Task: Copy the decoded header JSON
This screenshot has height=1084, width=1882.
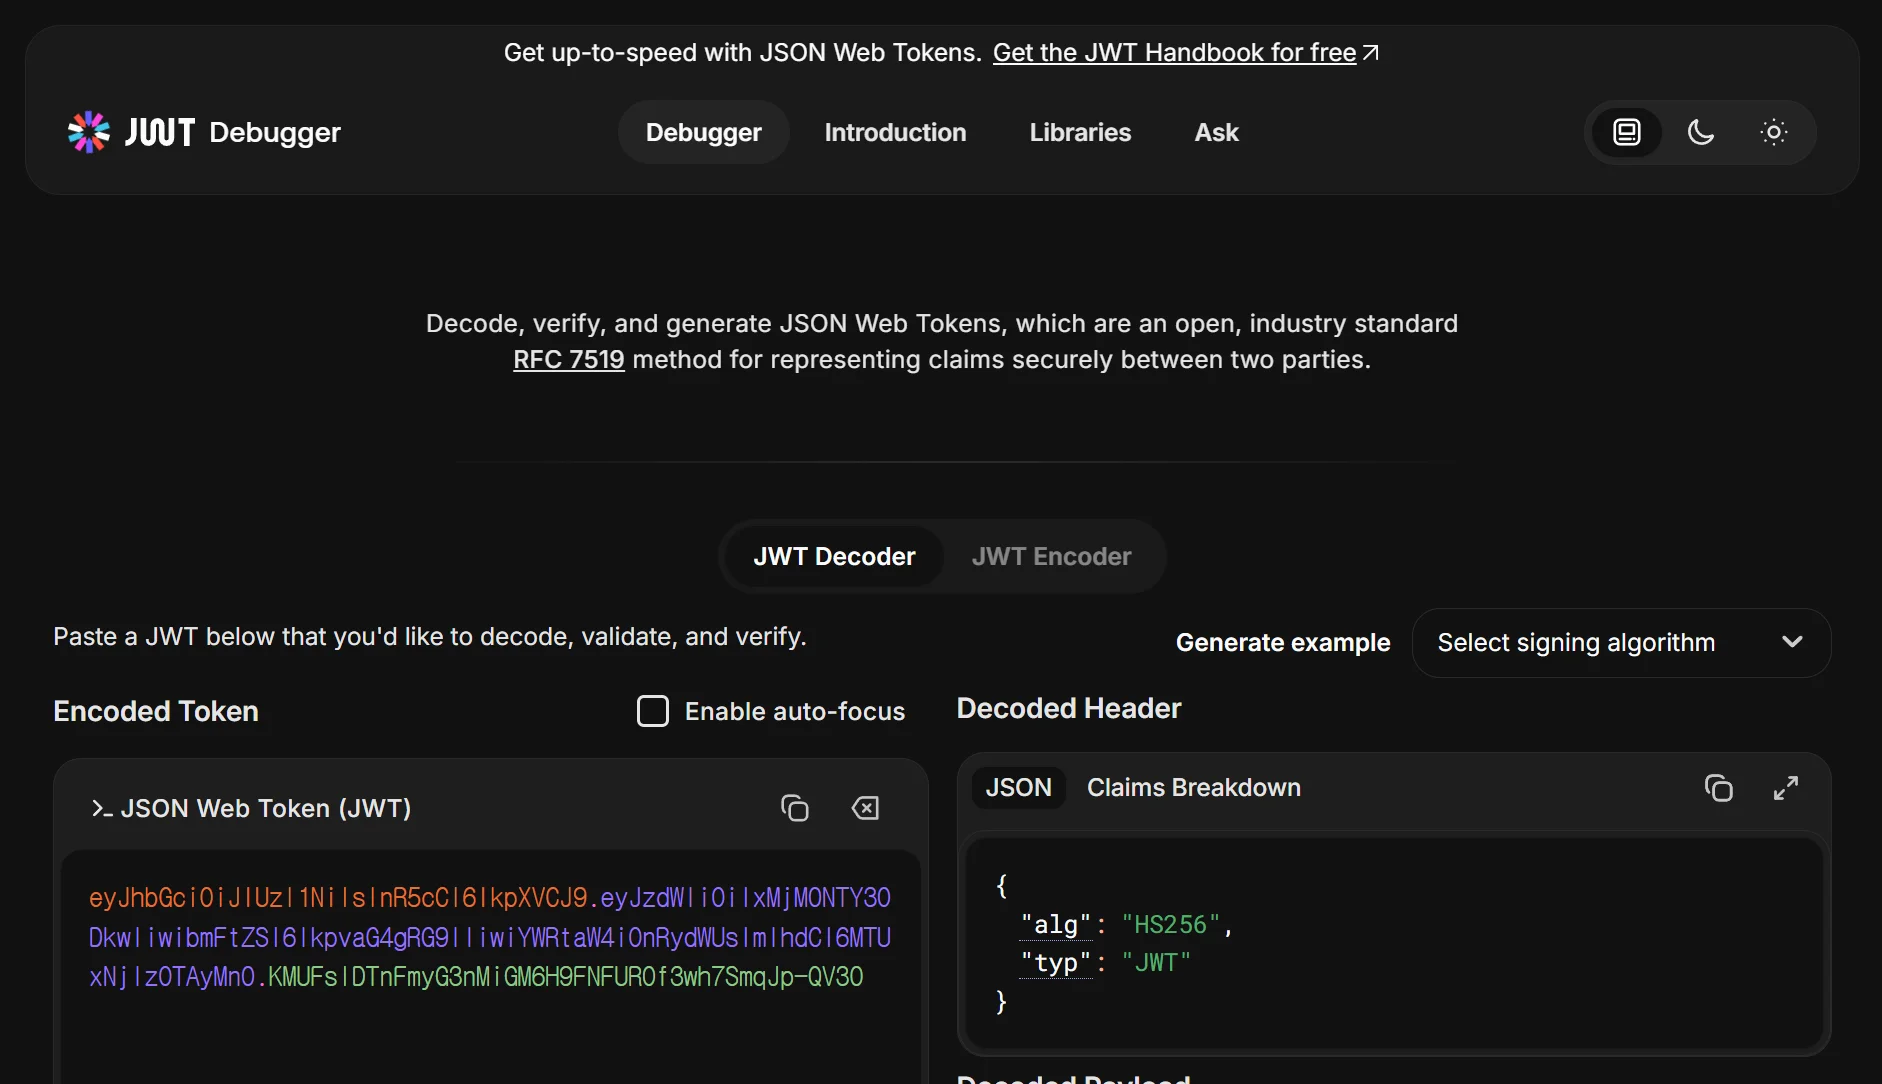Action: [1719, 788]
